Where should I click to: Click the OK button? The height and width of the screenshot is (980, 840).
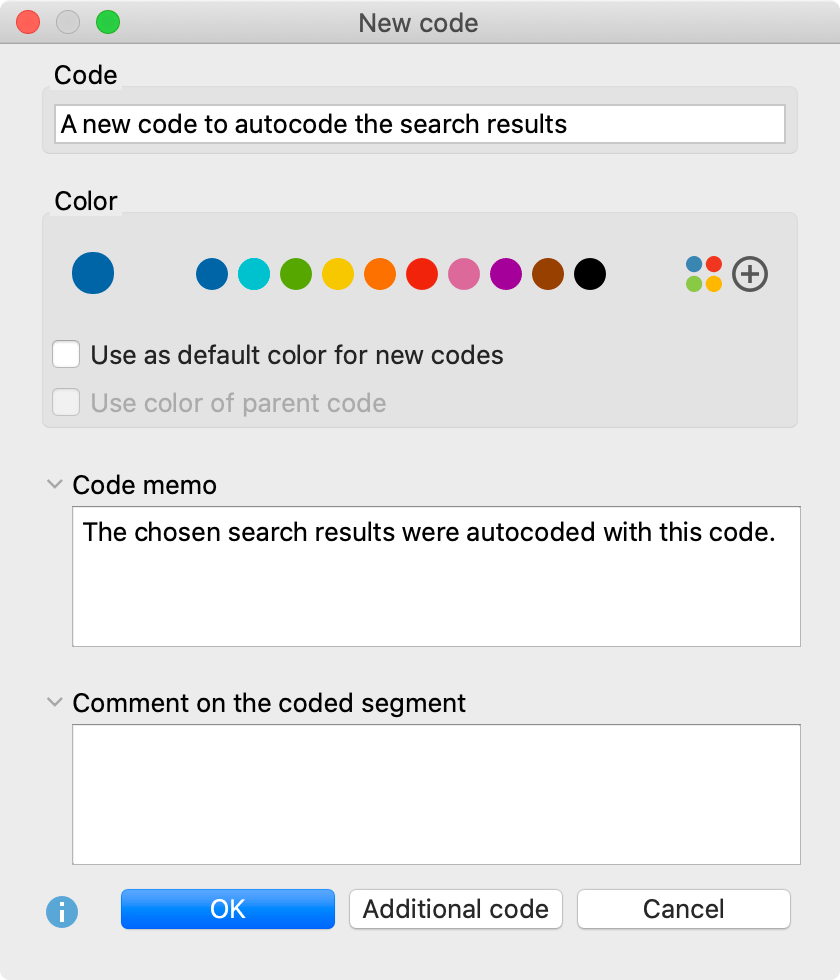click(228, 909)
